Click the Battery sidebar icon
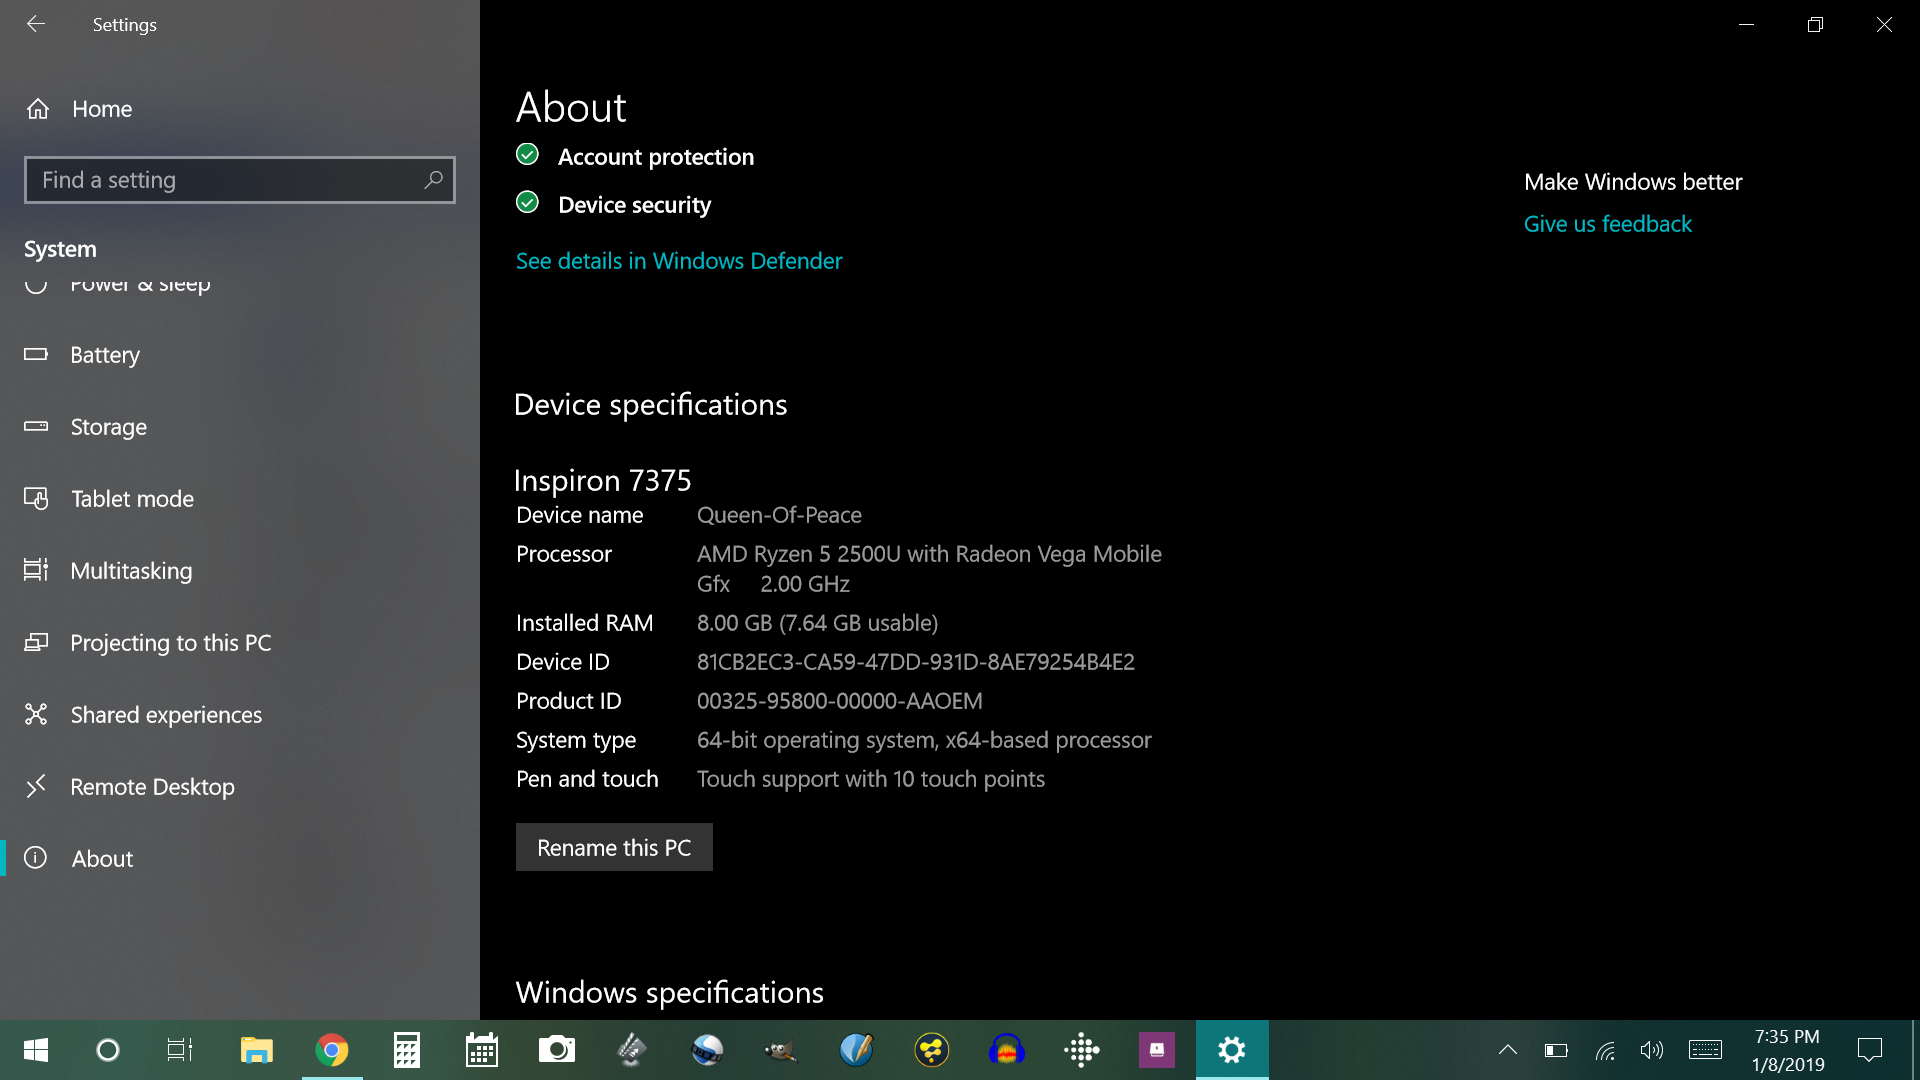1920x1080 pixels. [36, 354]
